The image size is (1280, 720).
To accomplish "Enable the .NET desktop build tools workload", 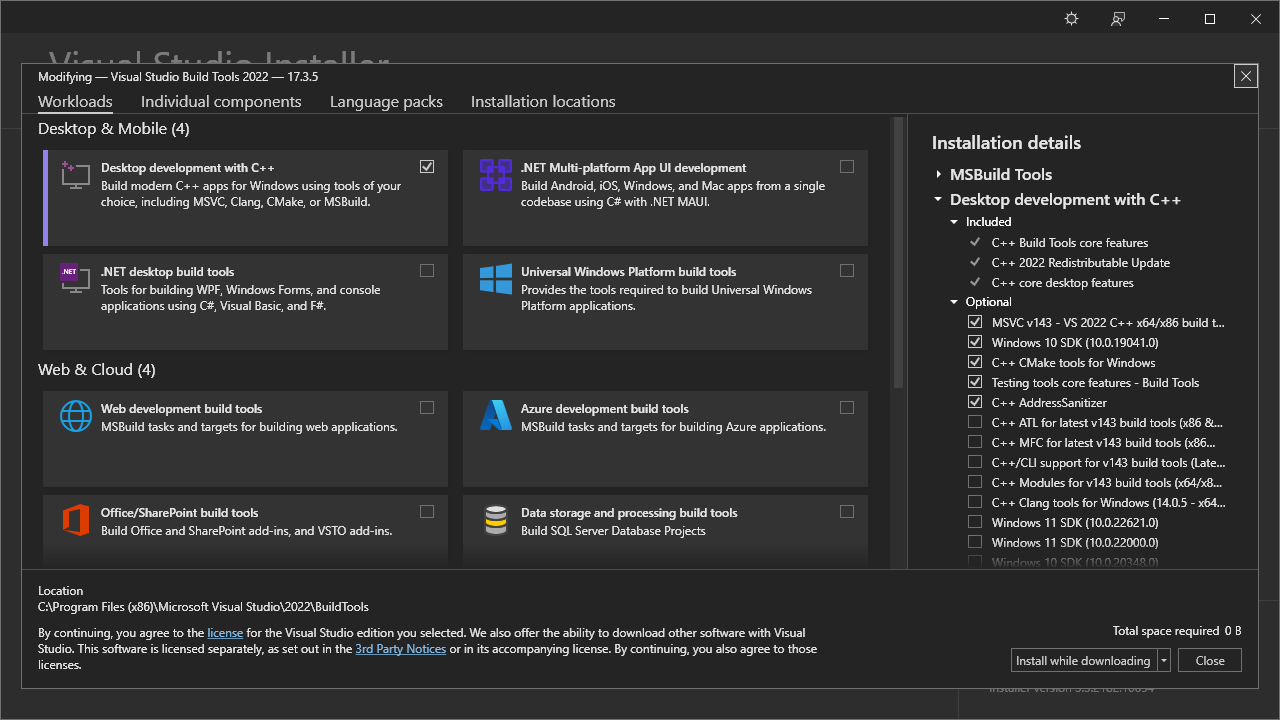I will coord(427,271).
